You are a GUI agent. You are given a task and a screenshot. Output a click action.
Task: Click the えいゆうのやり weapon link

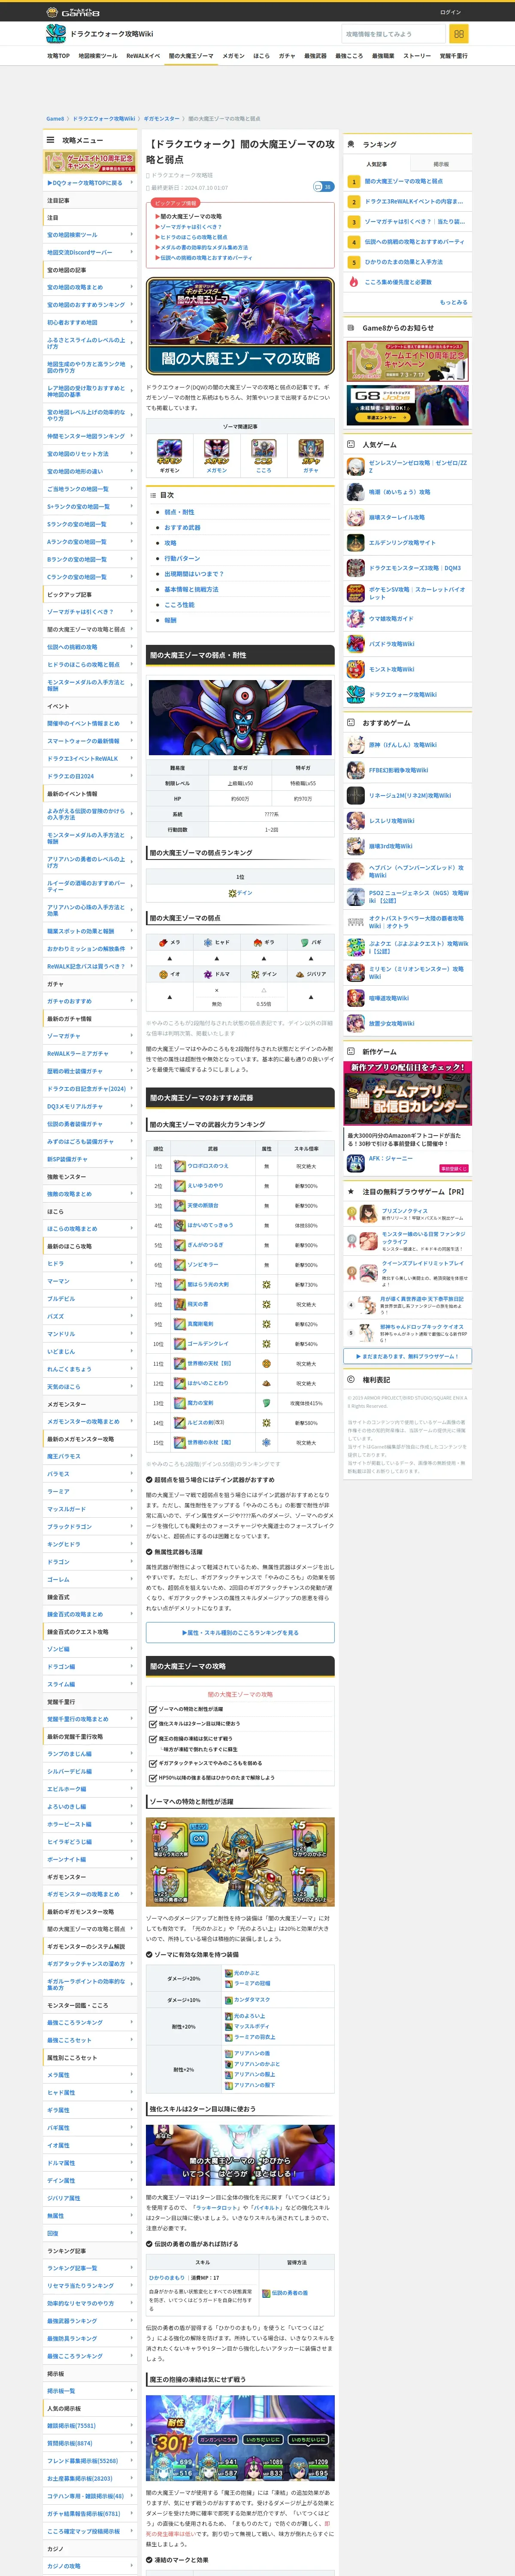click(x=205, y=1186)
